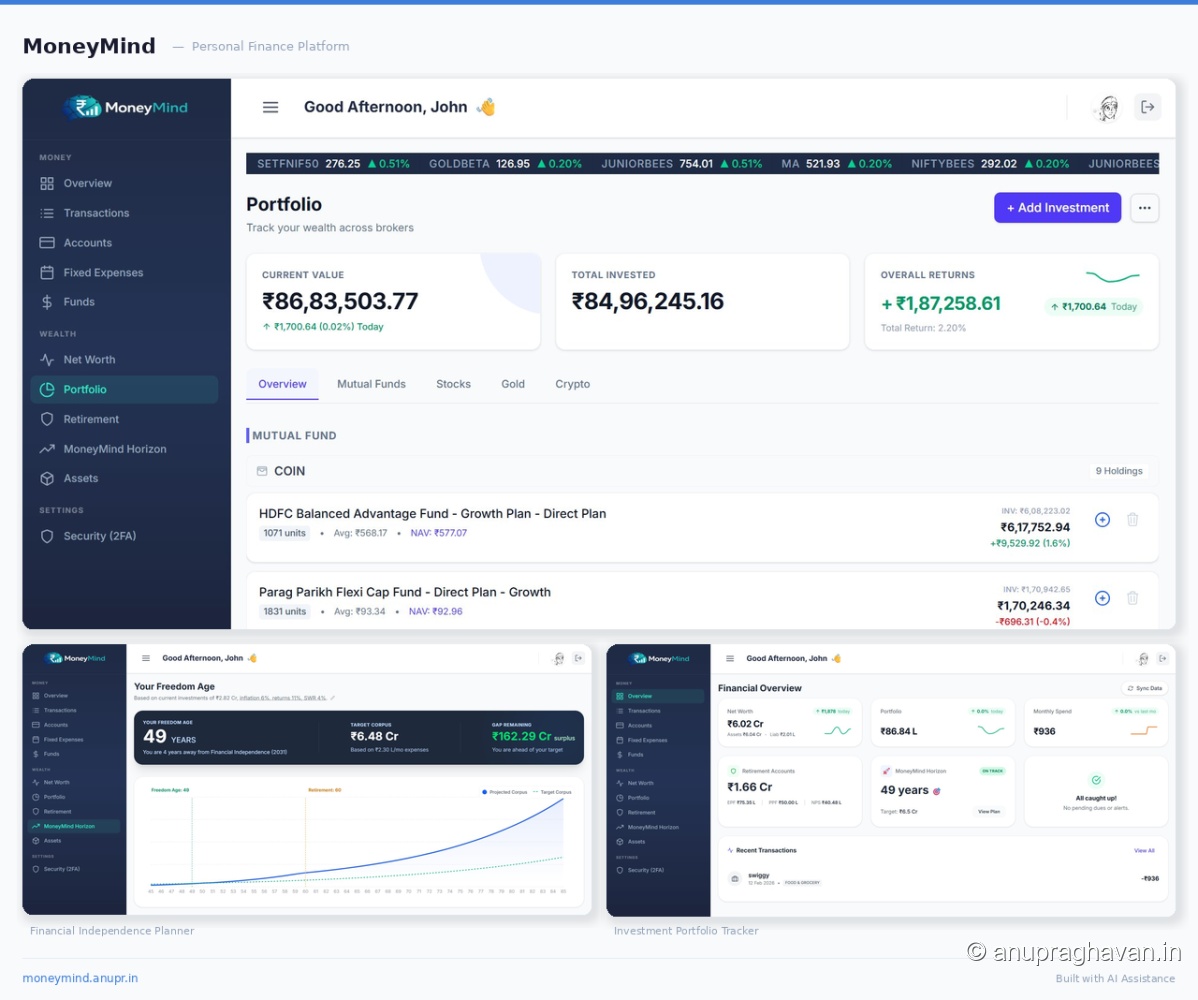The image size is (1198, 1000).
Task: Click Net Worth ₹6.02 Cr card in thumbnail
Action: tap(790, 722)
